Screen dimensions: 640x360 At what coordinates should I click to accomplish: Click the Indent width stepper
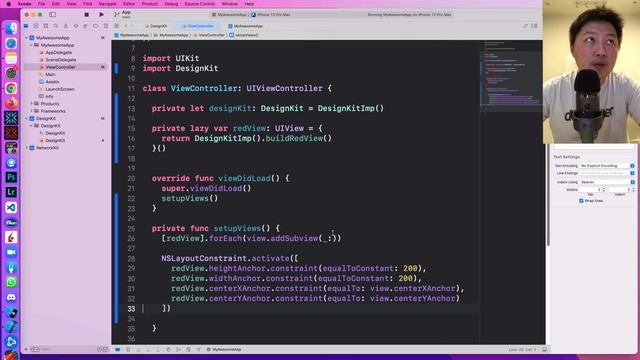pos(633,190)
